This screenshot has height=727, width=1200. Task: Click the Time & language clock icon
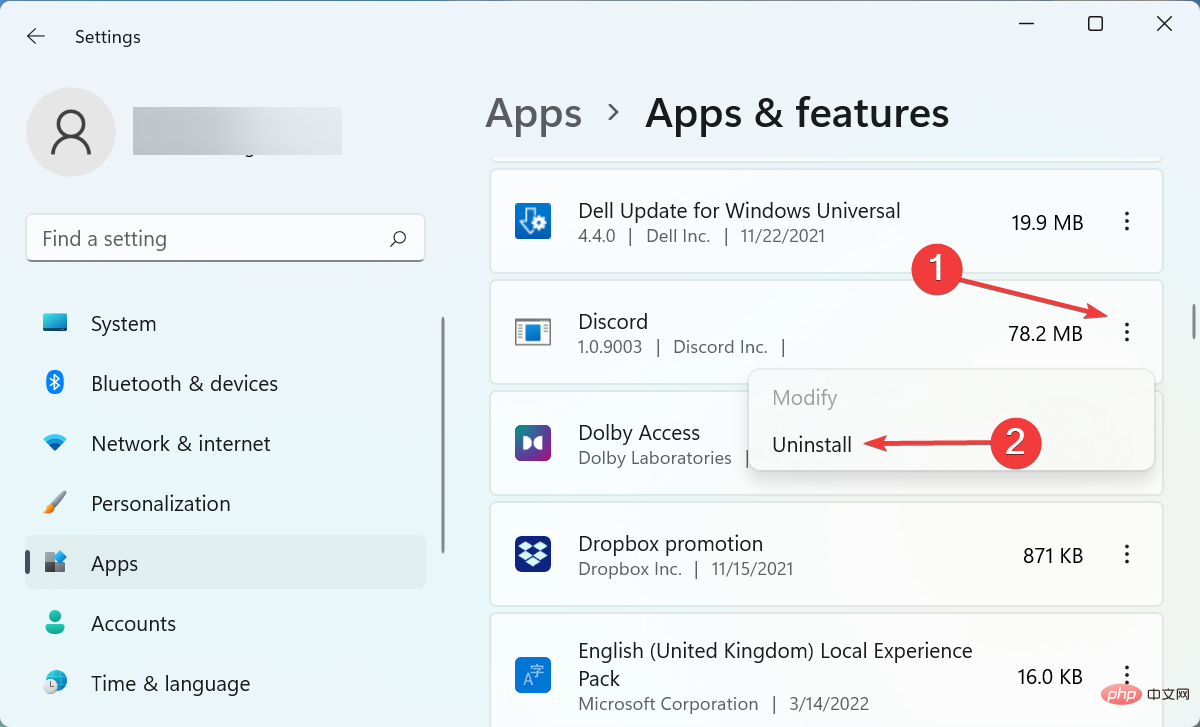coord(55,683)
